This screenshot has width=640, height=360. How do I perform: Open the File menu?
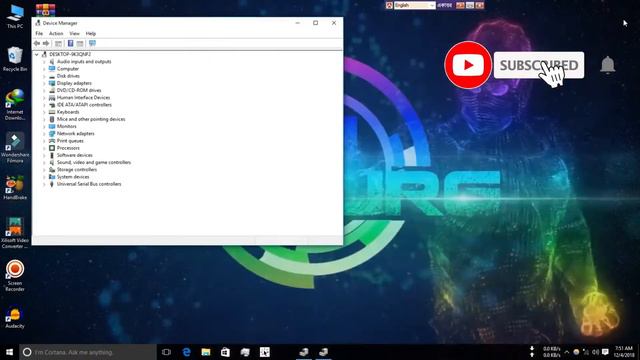coord(39,33)
